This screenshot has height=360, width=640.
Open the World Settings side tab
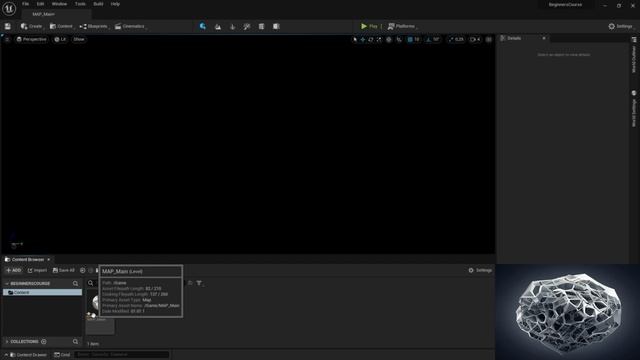coord(634,108)
